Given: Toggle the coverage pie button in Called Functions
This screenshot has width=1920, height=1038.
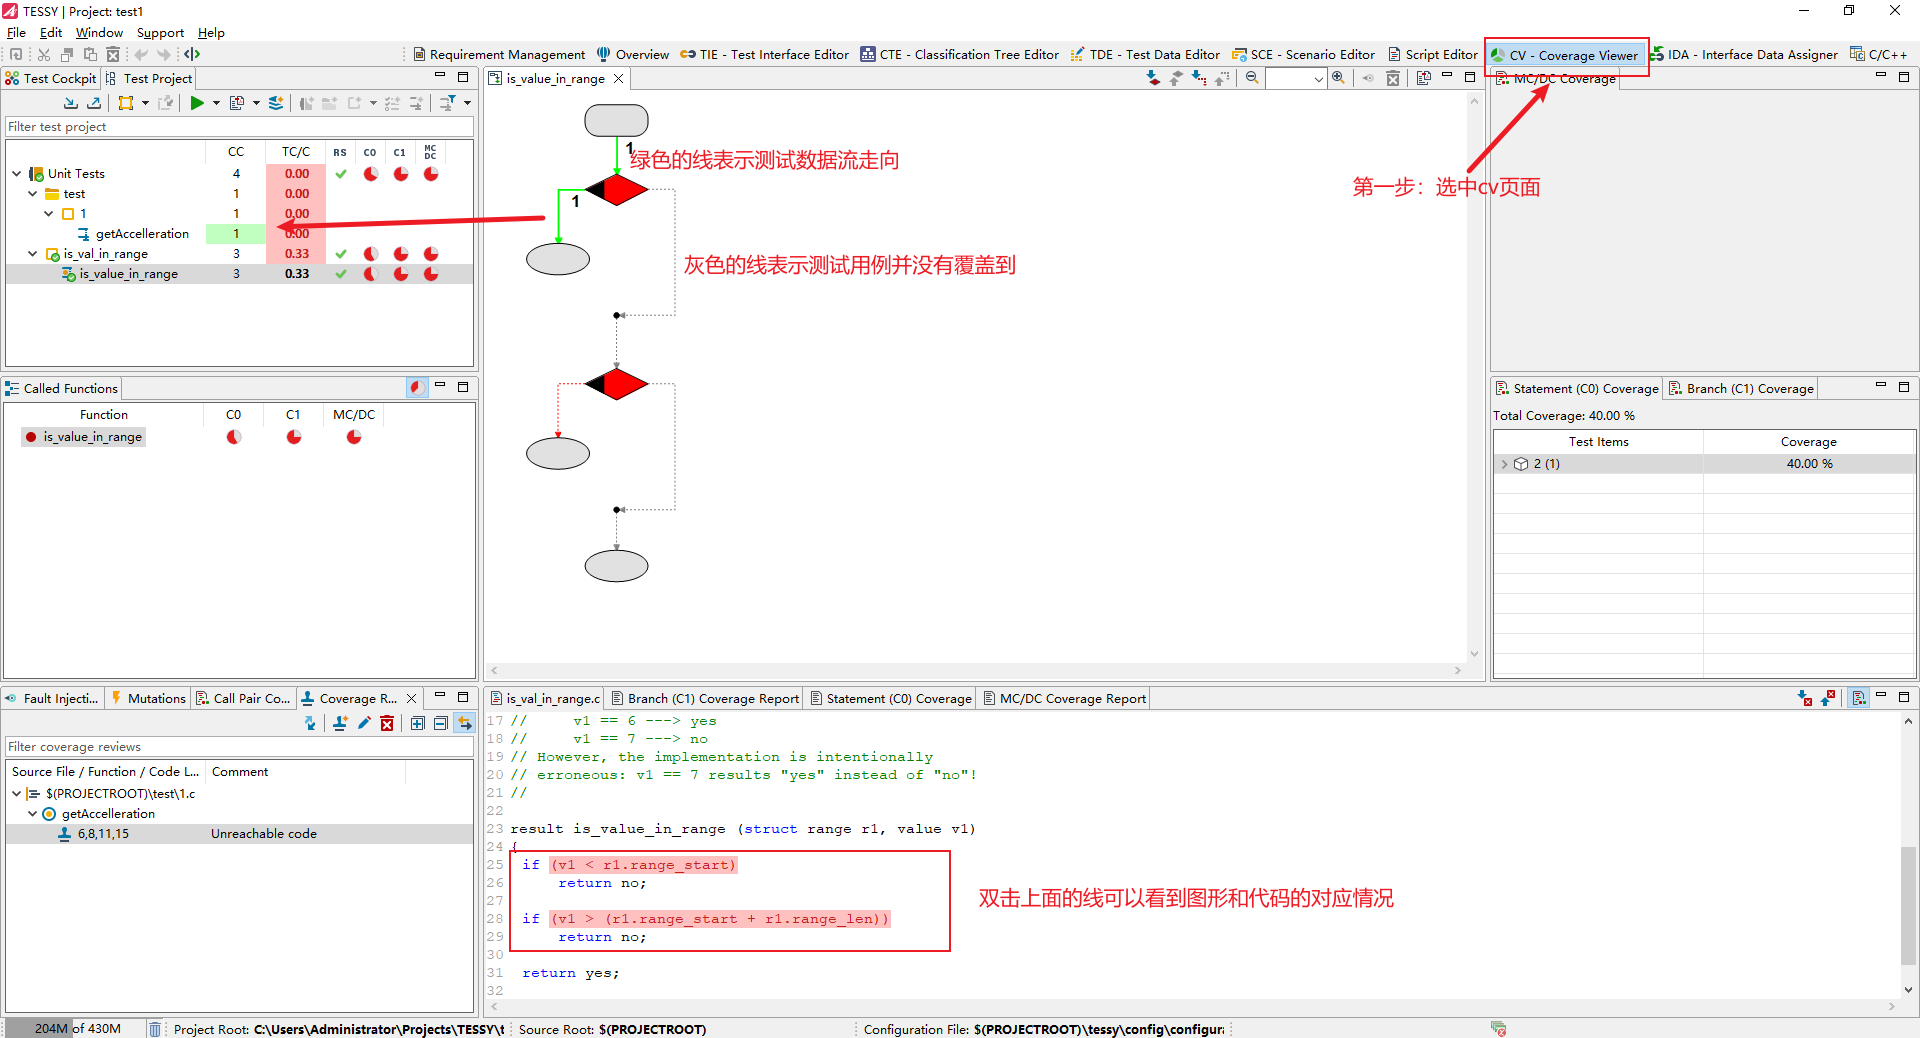Looking at the screenshot, I should click(417, 388).
